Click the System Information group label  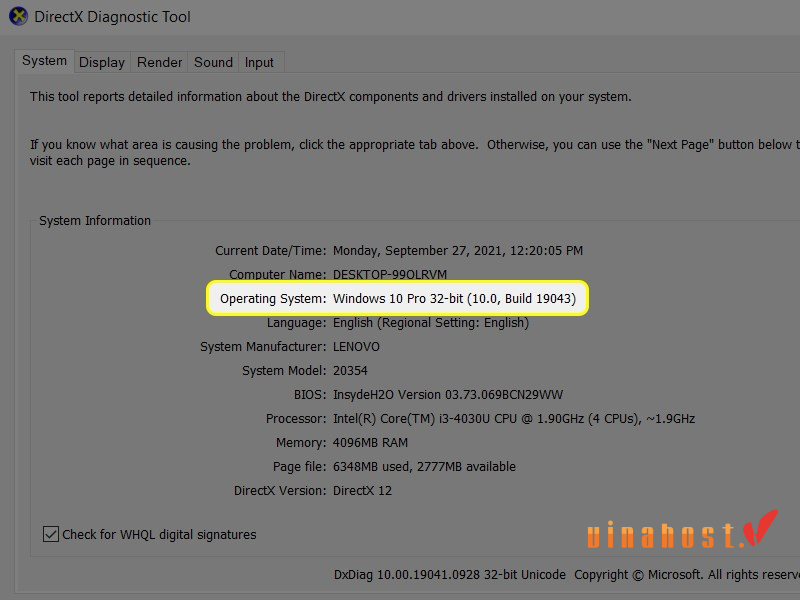point(95,221)
